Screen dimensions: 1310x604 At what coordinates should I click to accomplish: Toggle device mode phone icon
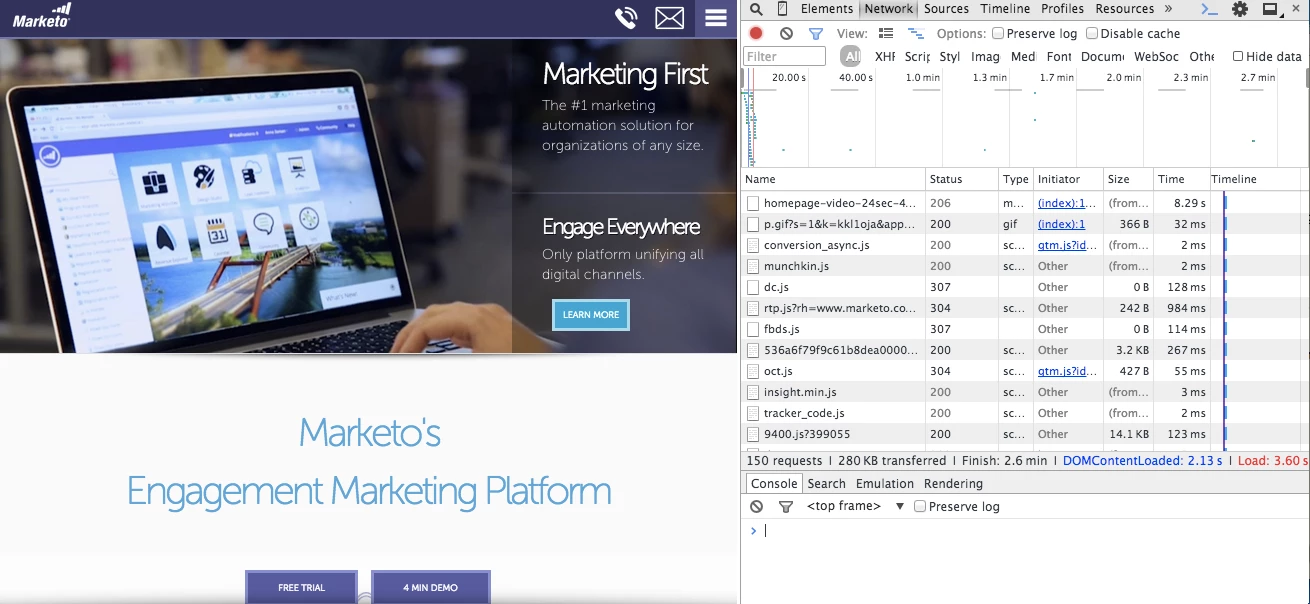[x=782, y=9]
